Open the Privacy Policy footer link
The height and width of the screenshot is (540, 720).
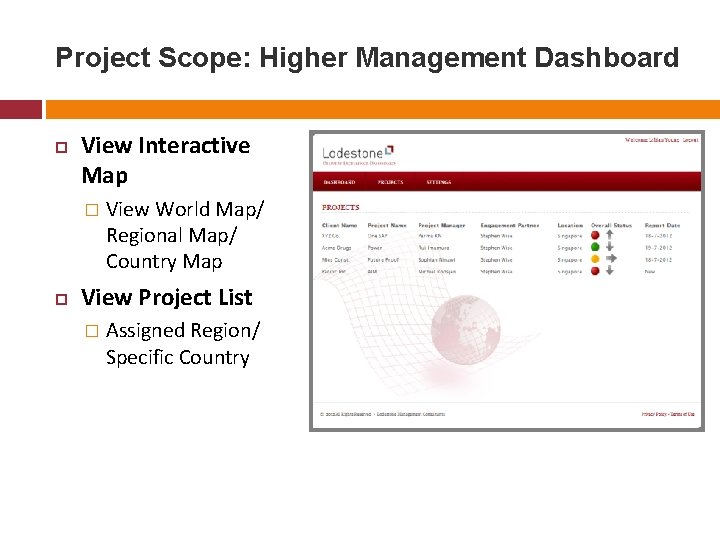(654, 414)
